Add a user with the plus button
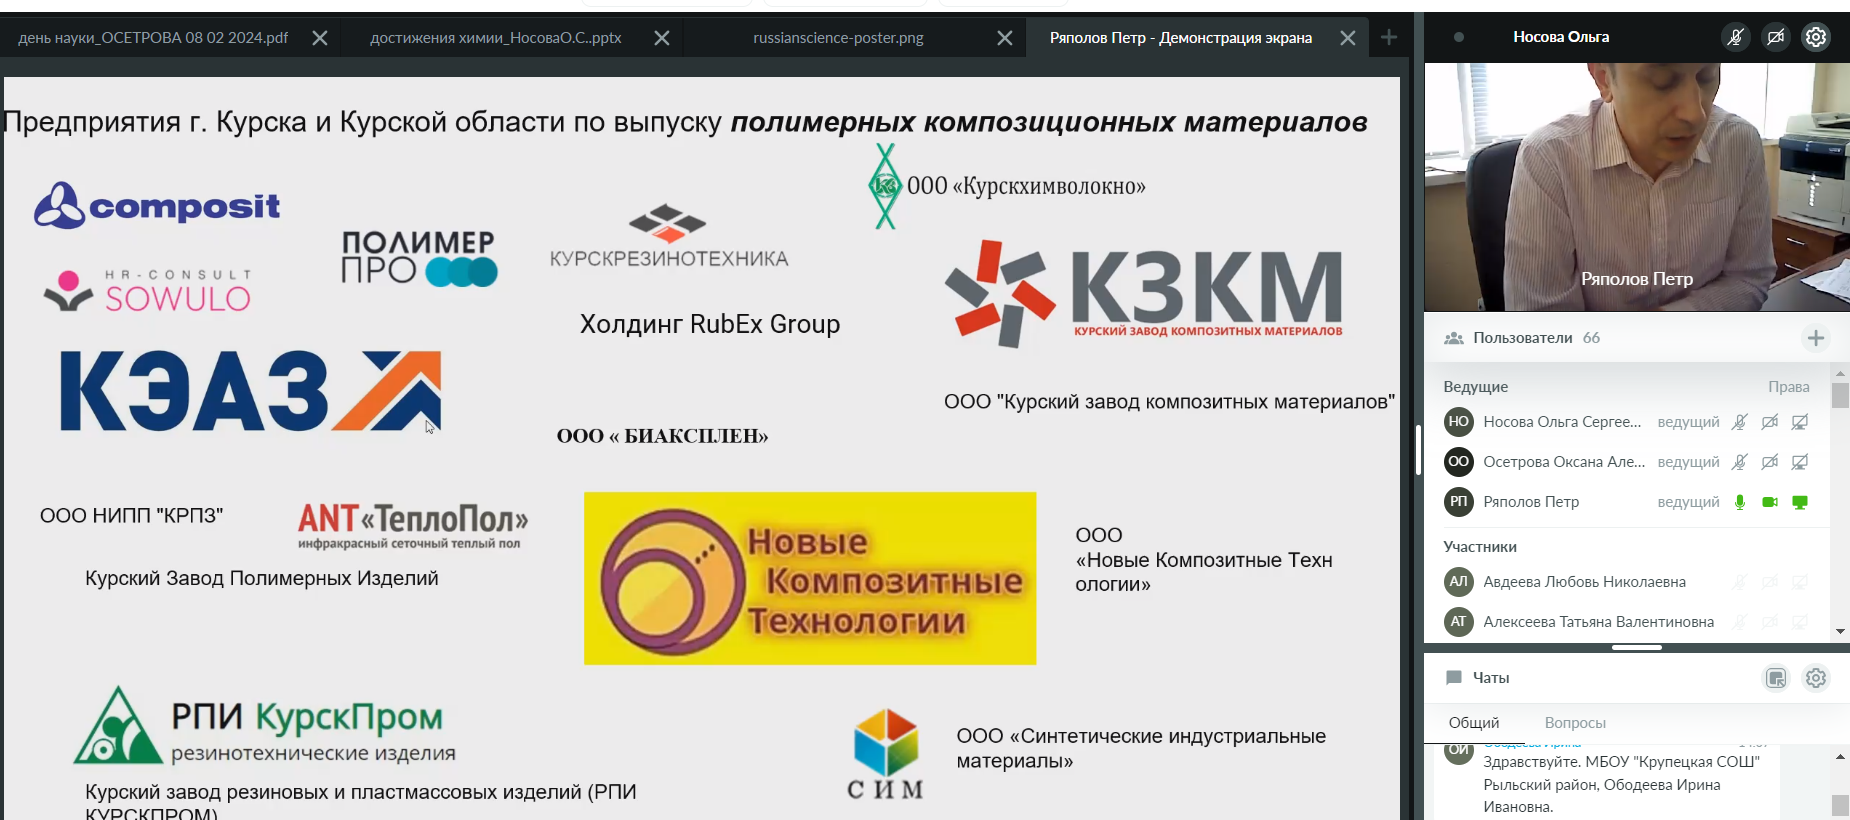 [x=1816, y=338]
